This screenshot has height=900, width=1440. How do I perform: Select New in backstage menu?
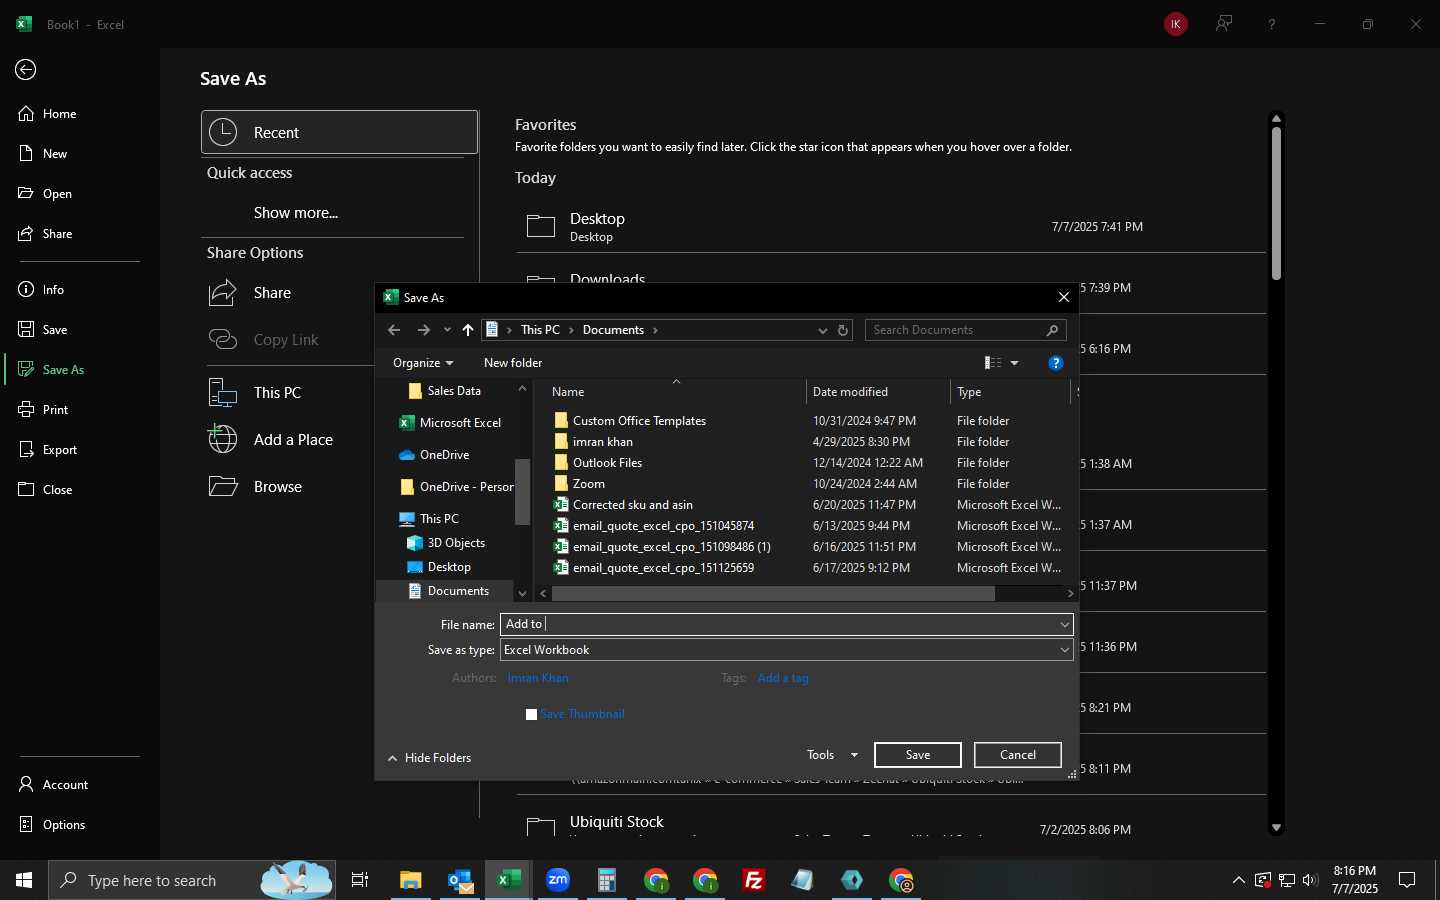(x=54, y=154)
